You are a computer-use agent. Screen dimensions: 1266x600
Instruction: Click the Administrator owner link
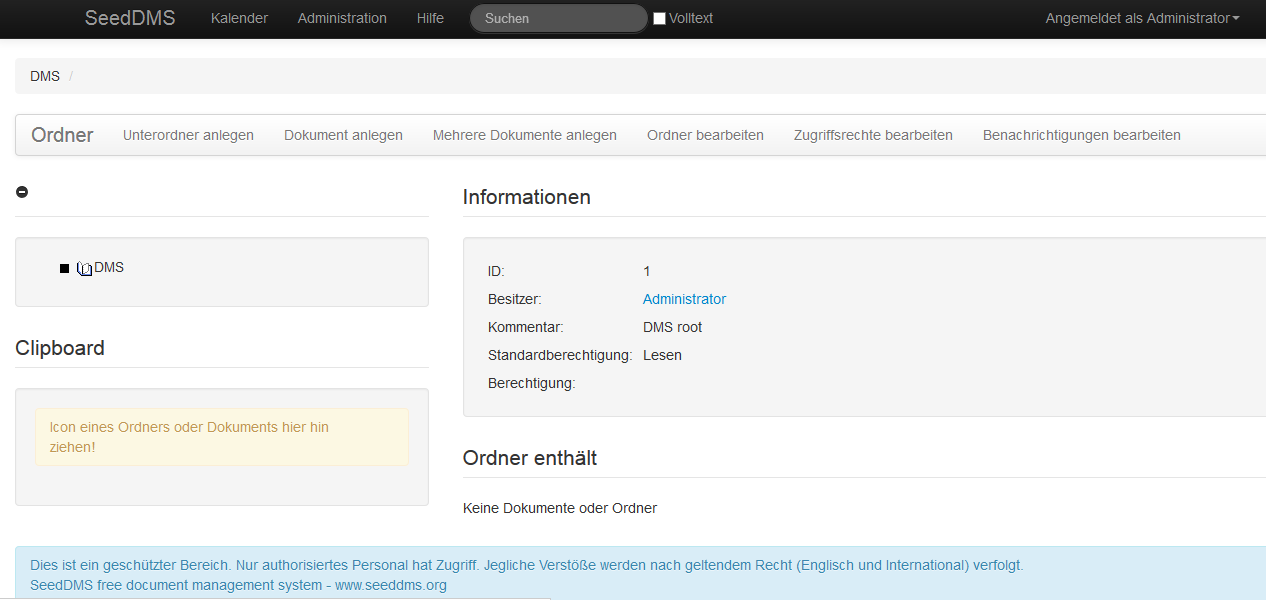(684, 299)
